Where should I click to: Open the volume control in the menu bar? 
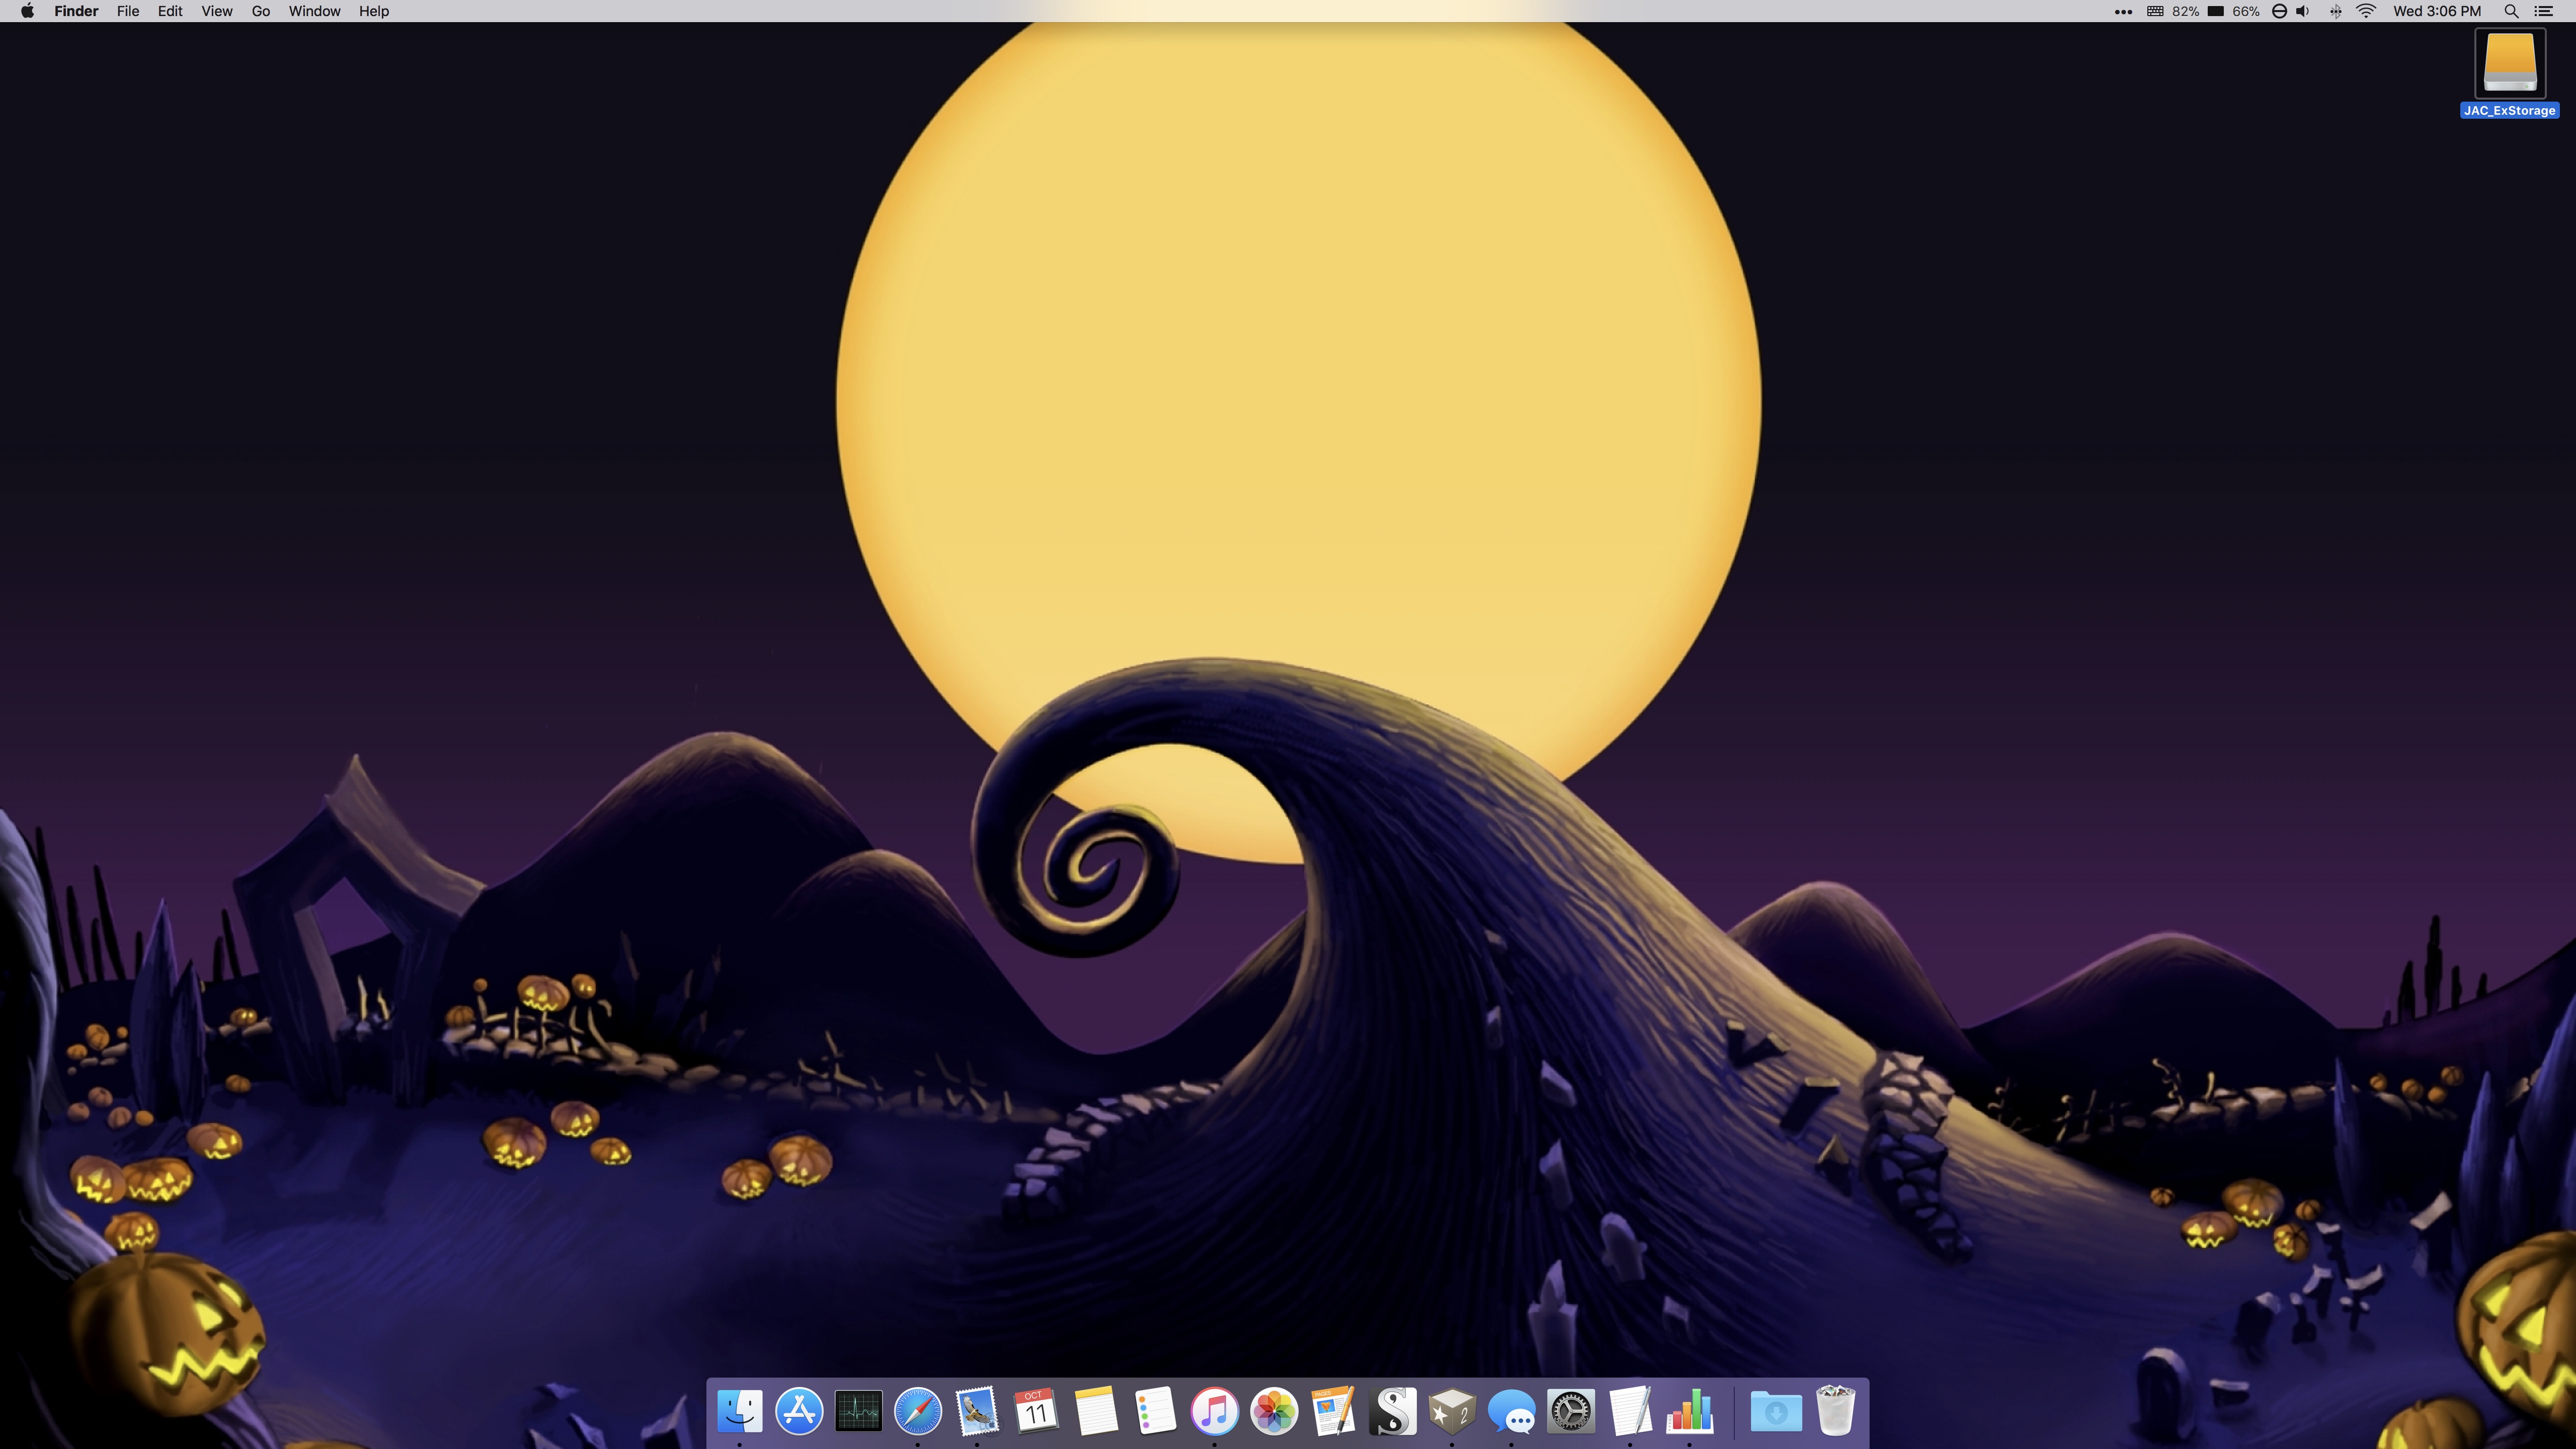coord(2303,11)
